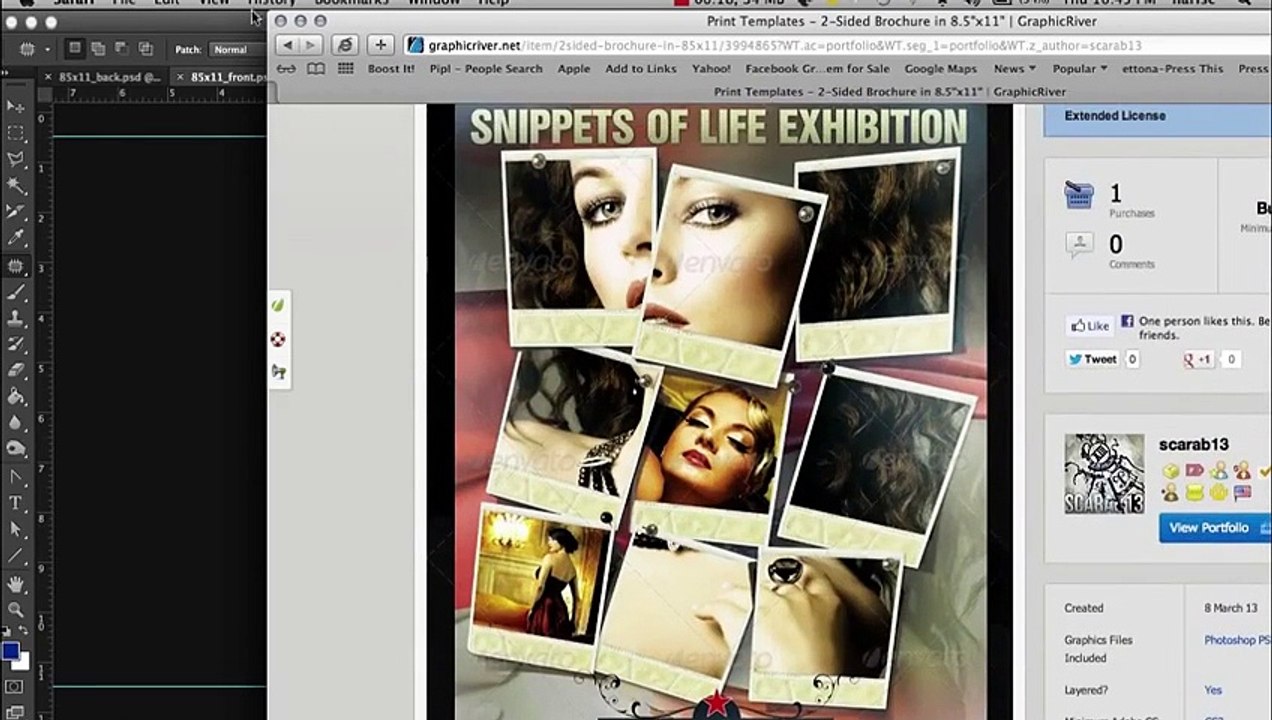Viewport: 1272px width, 720px height.
Task: Set the white background color swatch
Action: [x=22, y=663]
